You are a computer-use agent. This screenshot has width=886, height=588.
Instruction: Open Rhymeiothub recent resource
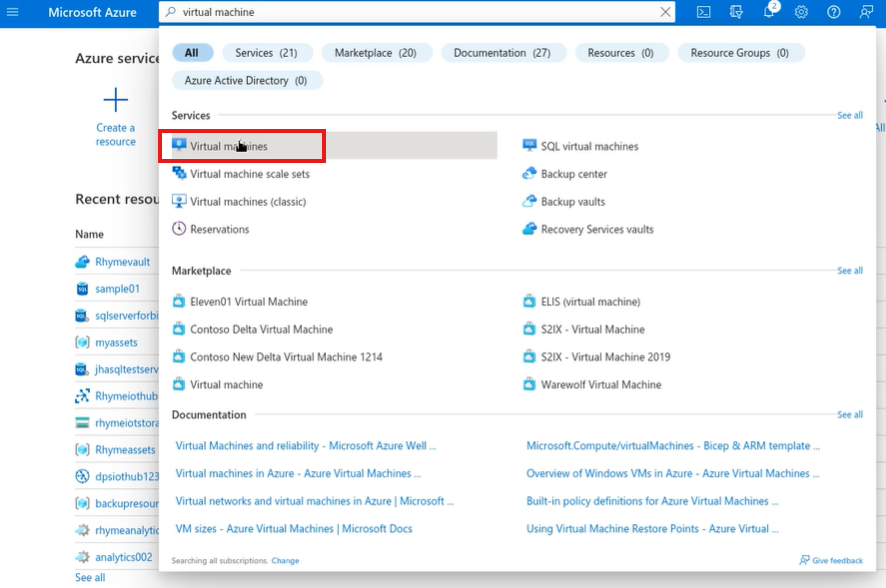[x=127, y=396]
